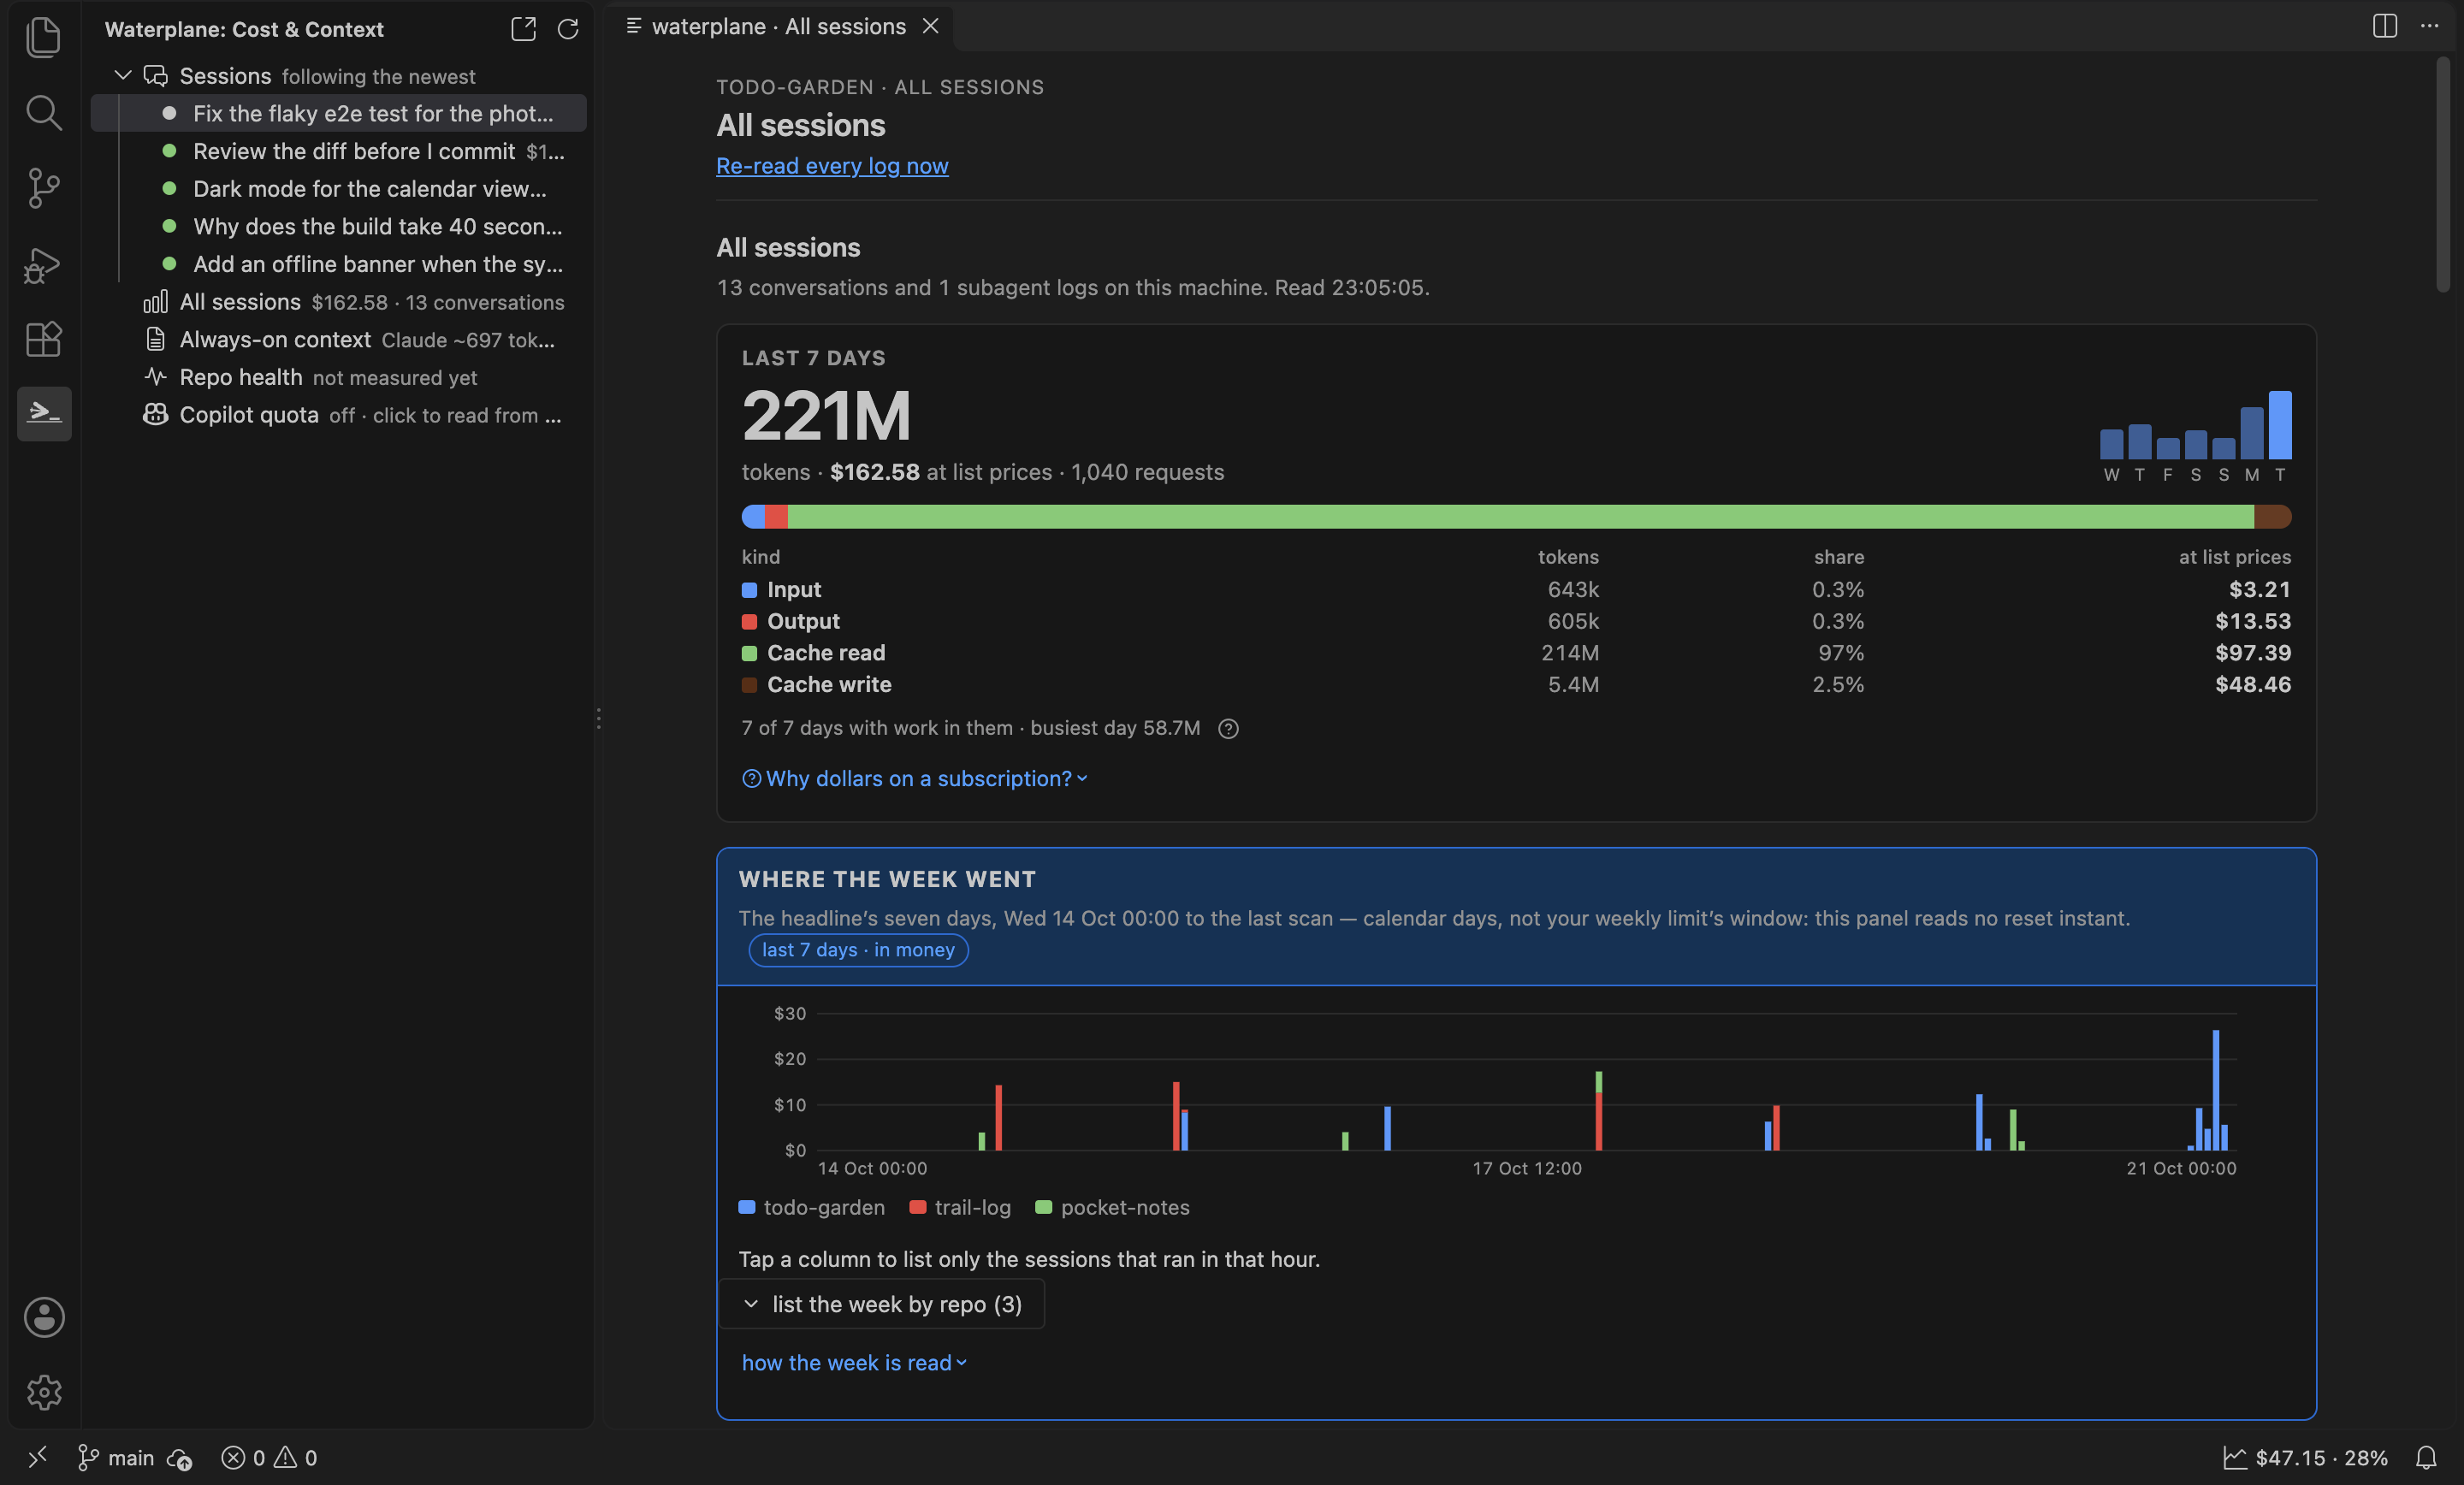Image resolution: width=2464 pixels, height=1485 pixels.
Task: Open session 'Review the diff before I commit'
Action: click(x=338, y=151)
